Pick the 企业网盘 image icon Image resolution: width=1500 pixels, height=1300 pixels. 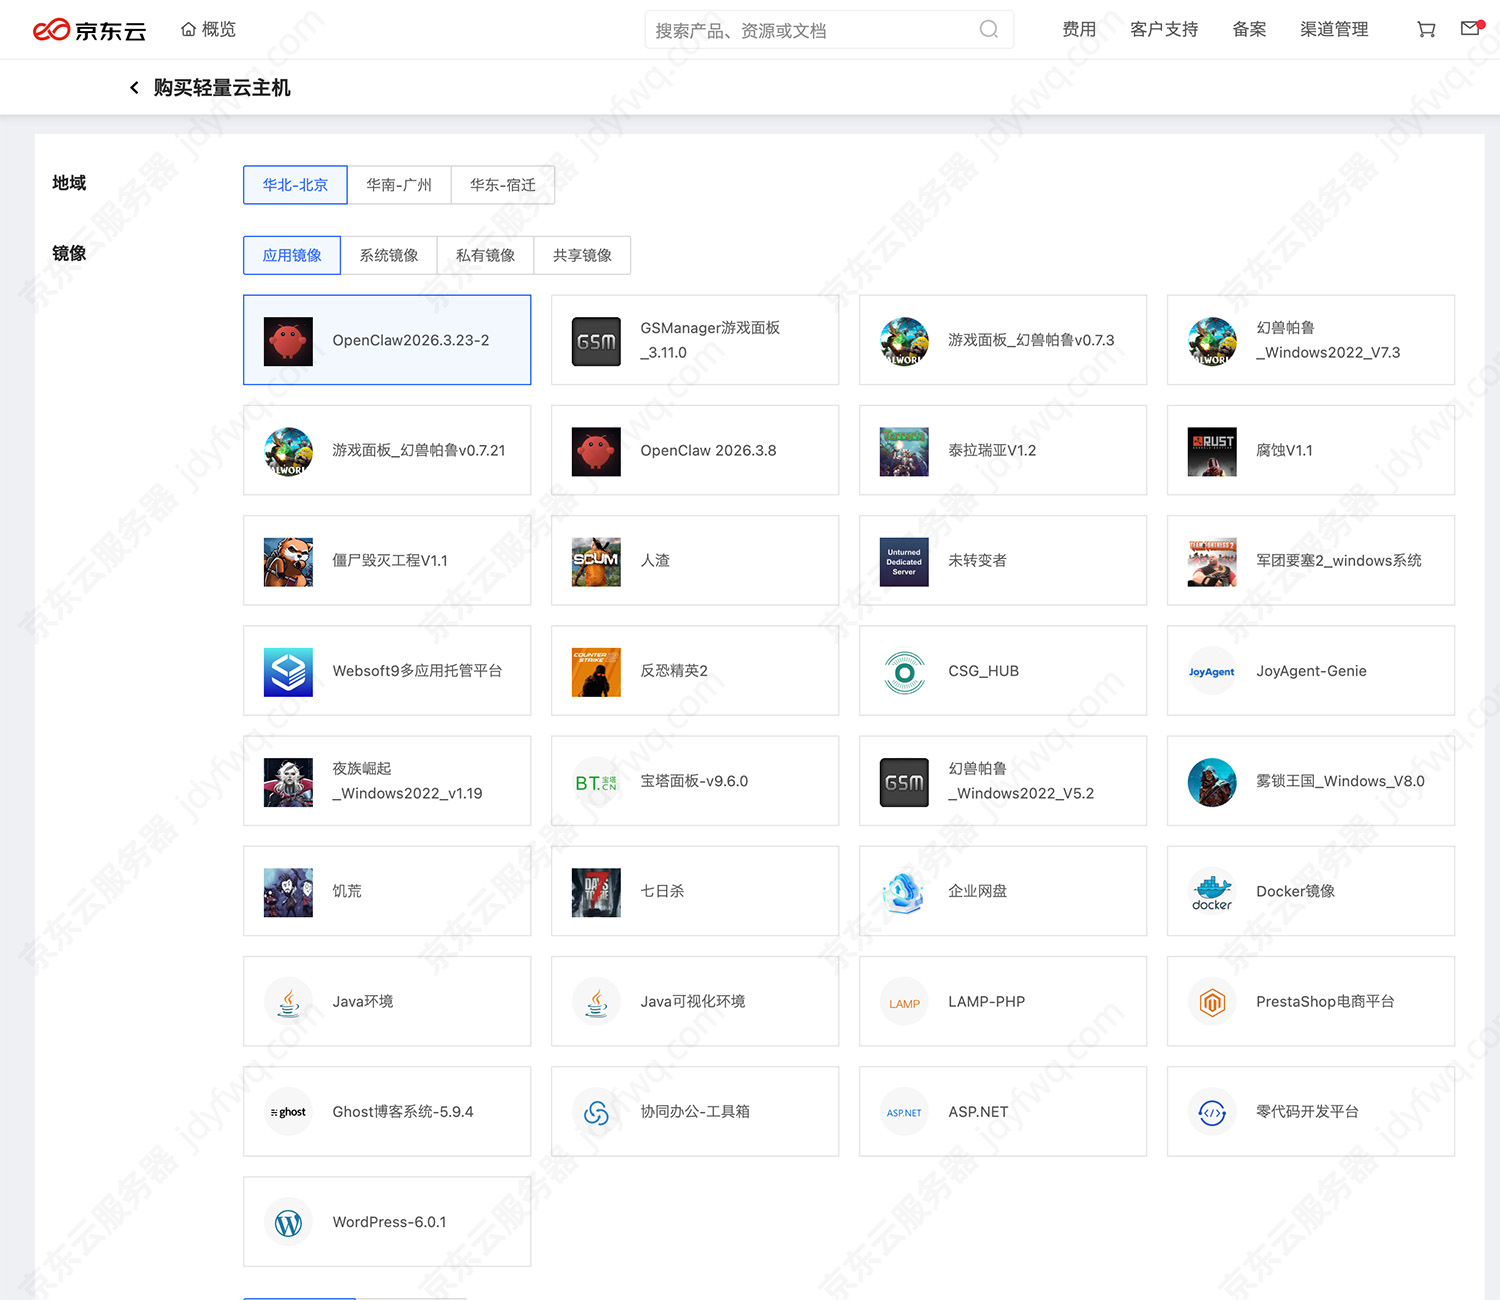coord(904,892)
